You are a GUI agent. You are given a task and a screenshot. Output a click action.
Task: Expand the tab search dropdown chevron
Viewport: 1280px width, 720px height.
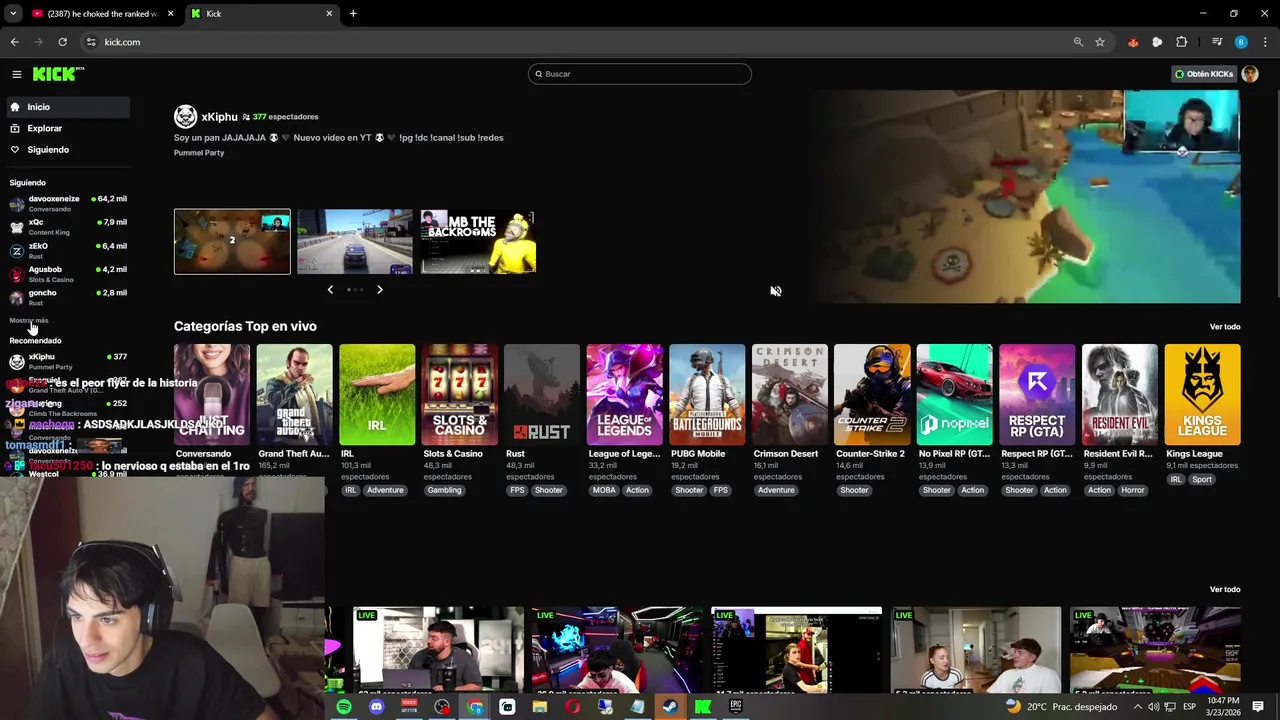(13, 14)
